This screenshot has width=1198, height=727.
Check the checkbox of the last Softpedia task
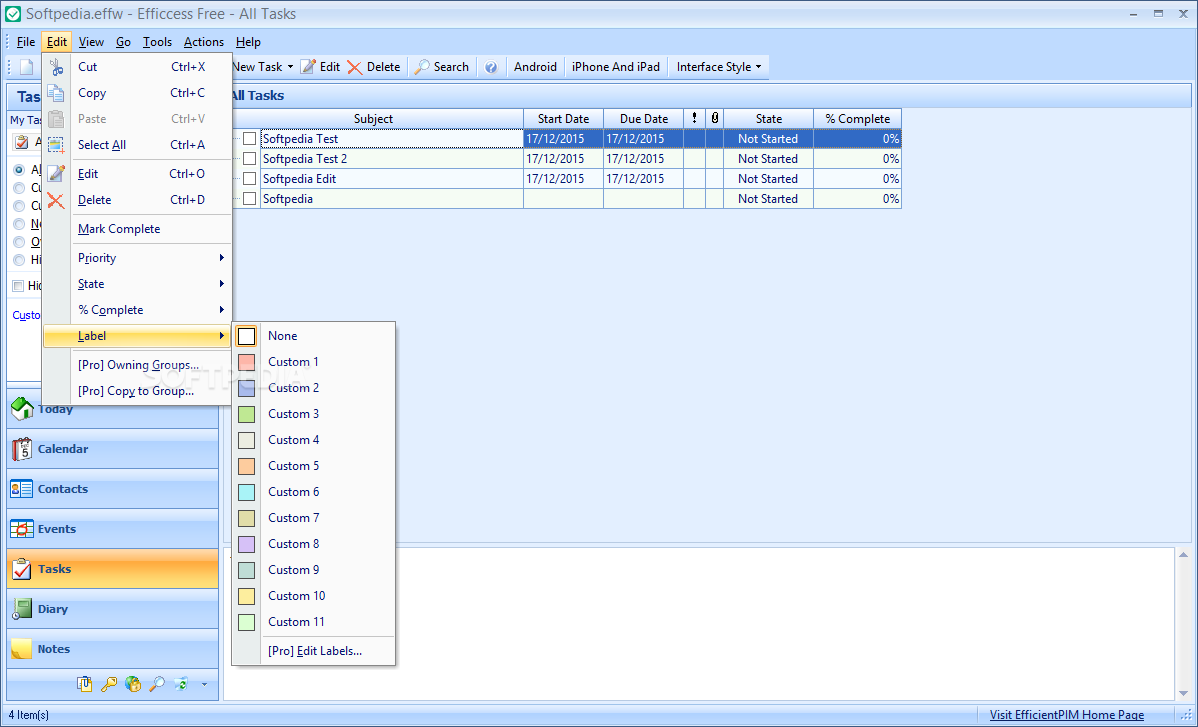[x=250, y=199]
